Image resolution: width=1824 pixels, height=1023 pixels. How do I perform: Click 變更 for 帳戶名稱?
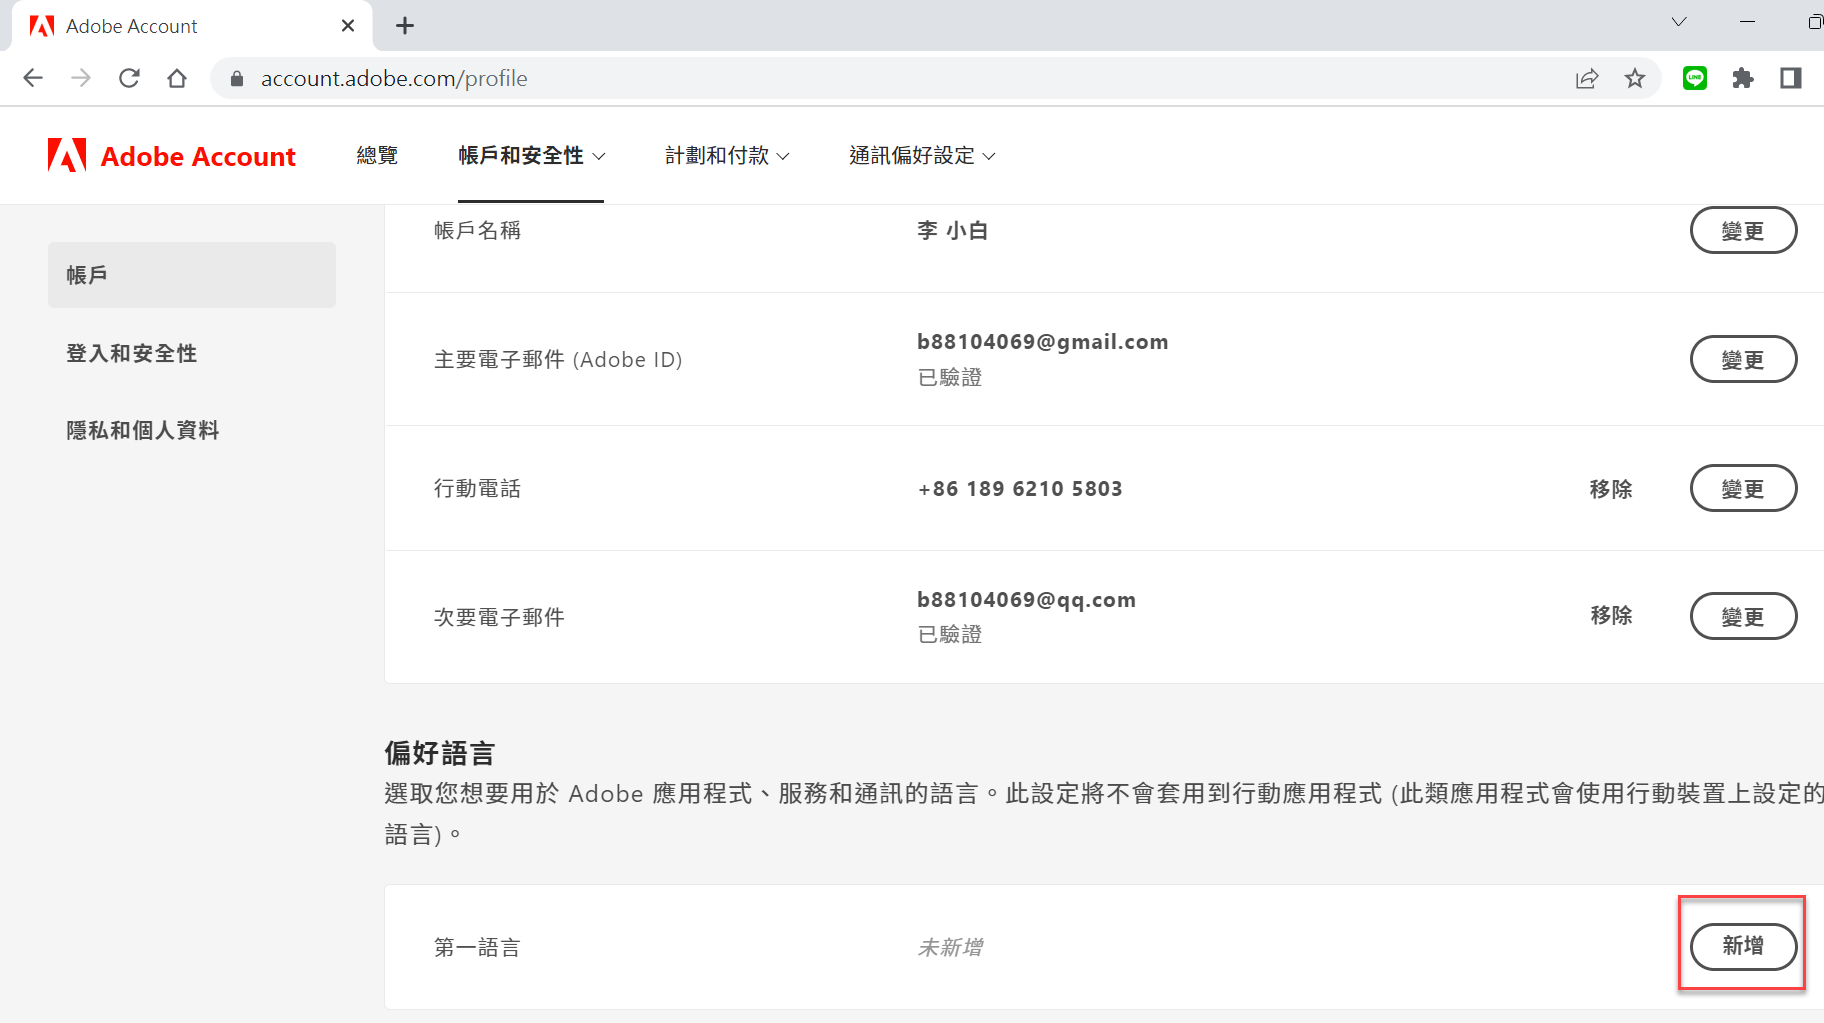point(1743,231)
